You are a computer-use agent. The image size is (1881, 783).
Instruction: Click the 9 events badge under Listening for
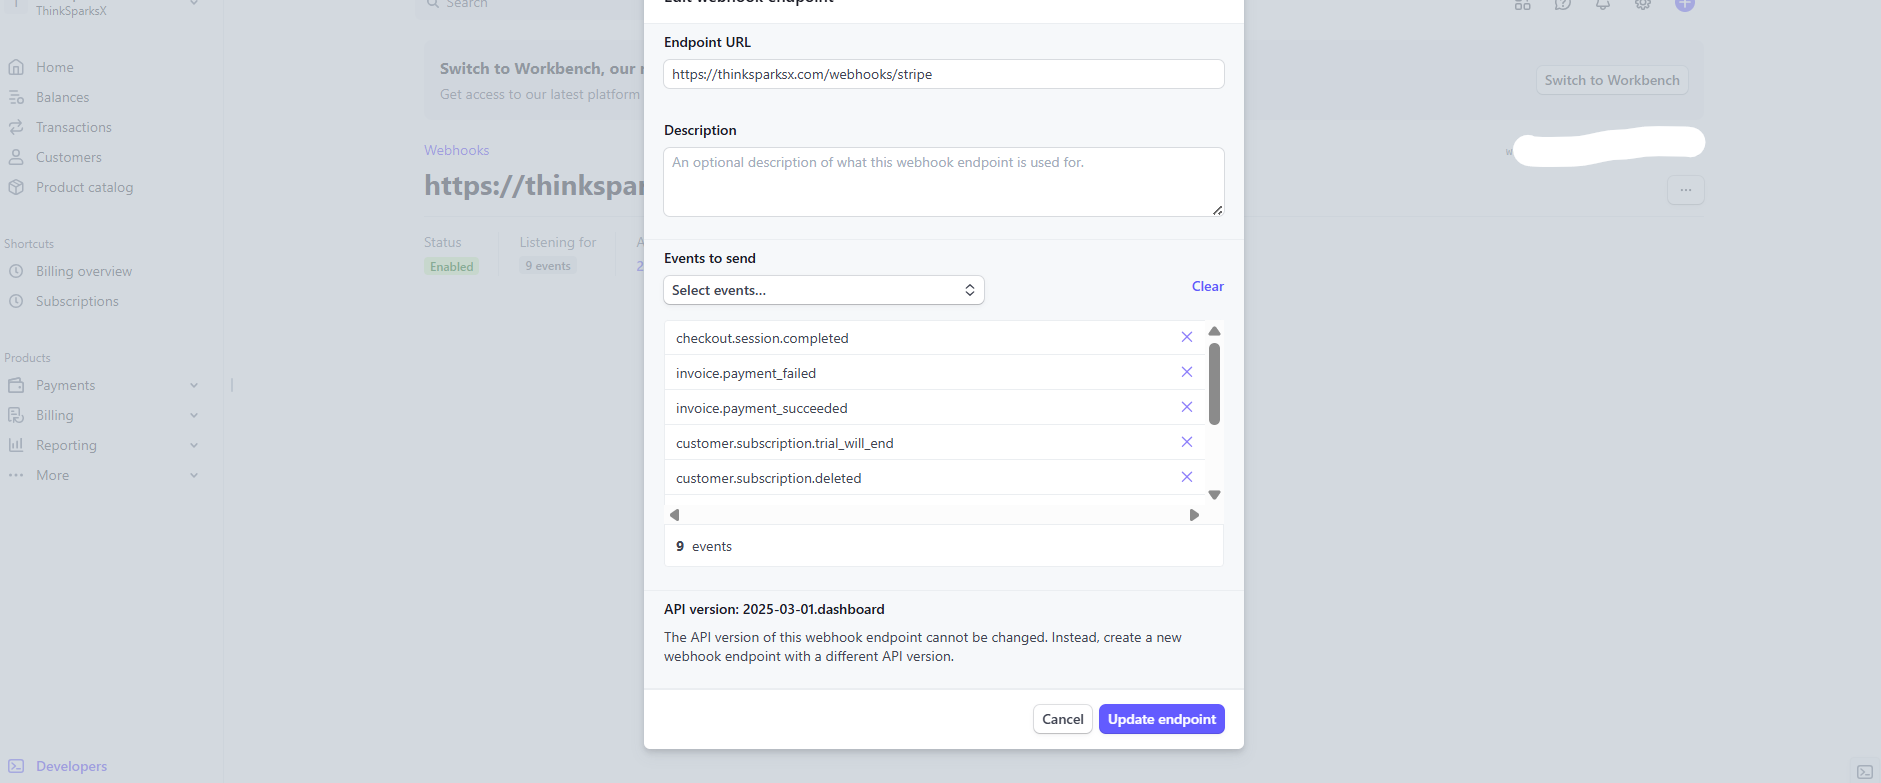tap(548, 266)
